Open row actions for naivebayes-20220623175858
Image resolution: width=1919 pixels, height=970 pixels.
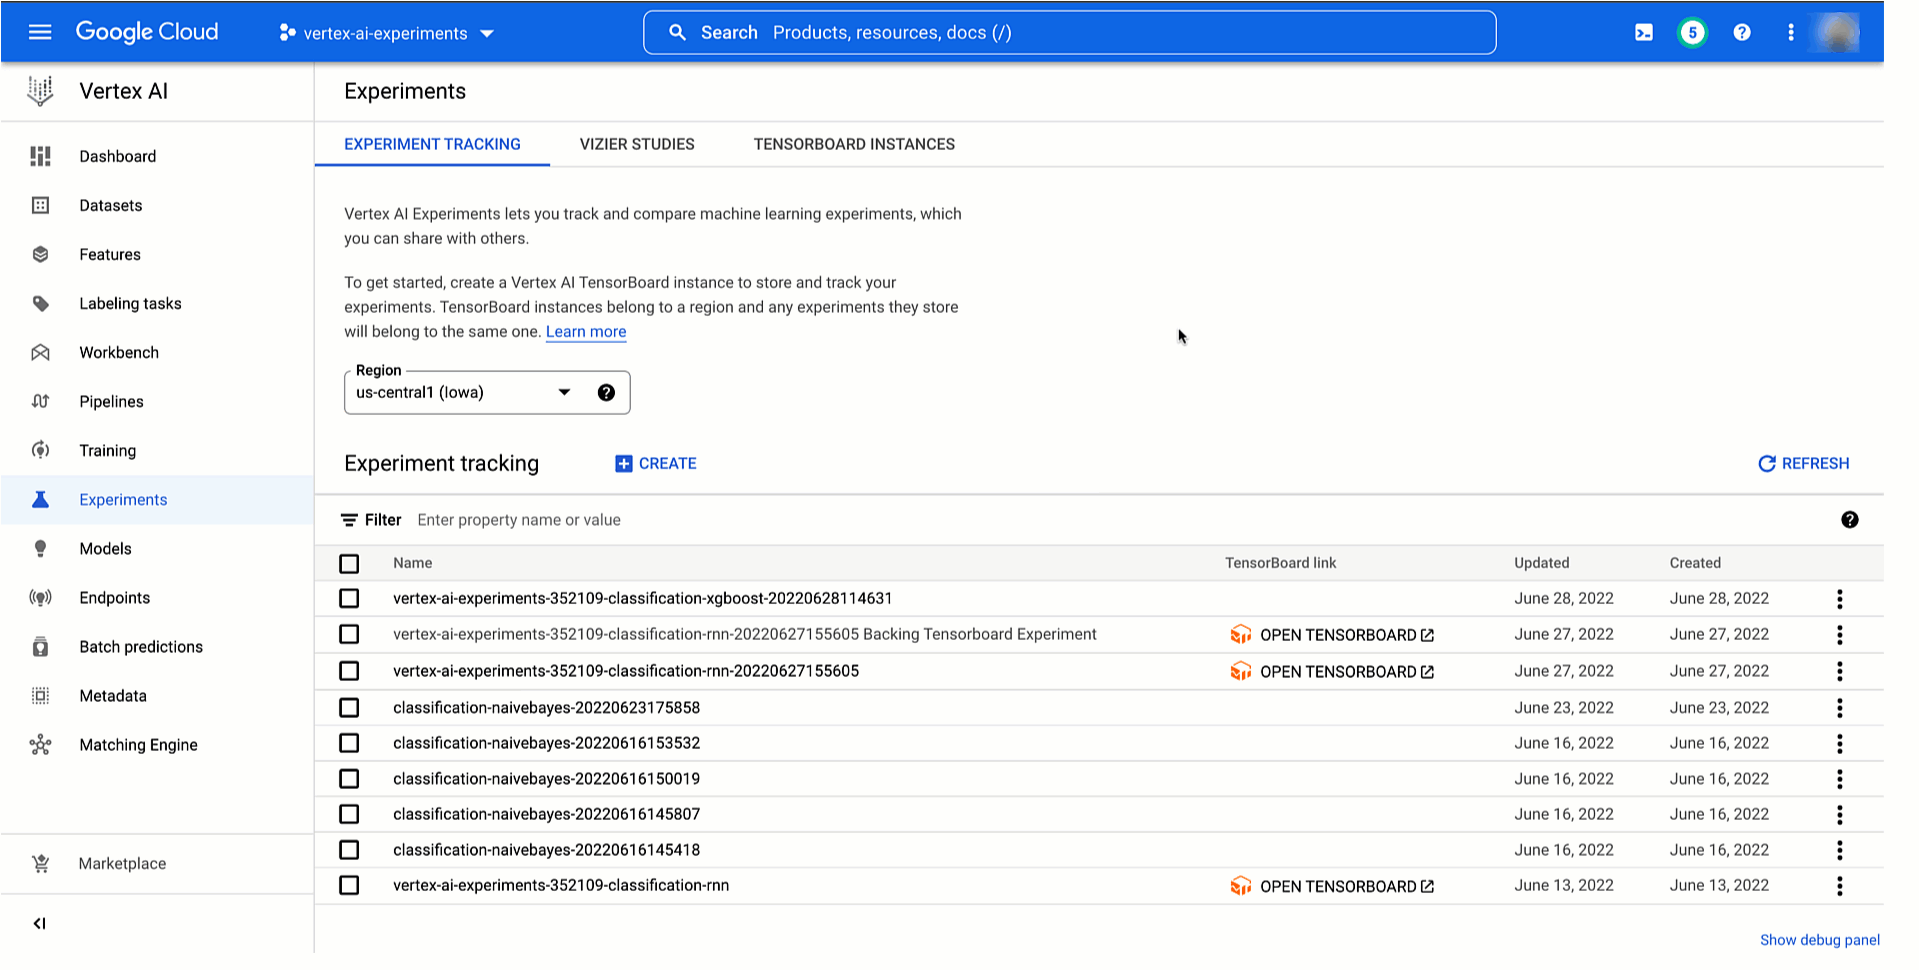click(x=1839, y=707)
